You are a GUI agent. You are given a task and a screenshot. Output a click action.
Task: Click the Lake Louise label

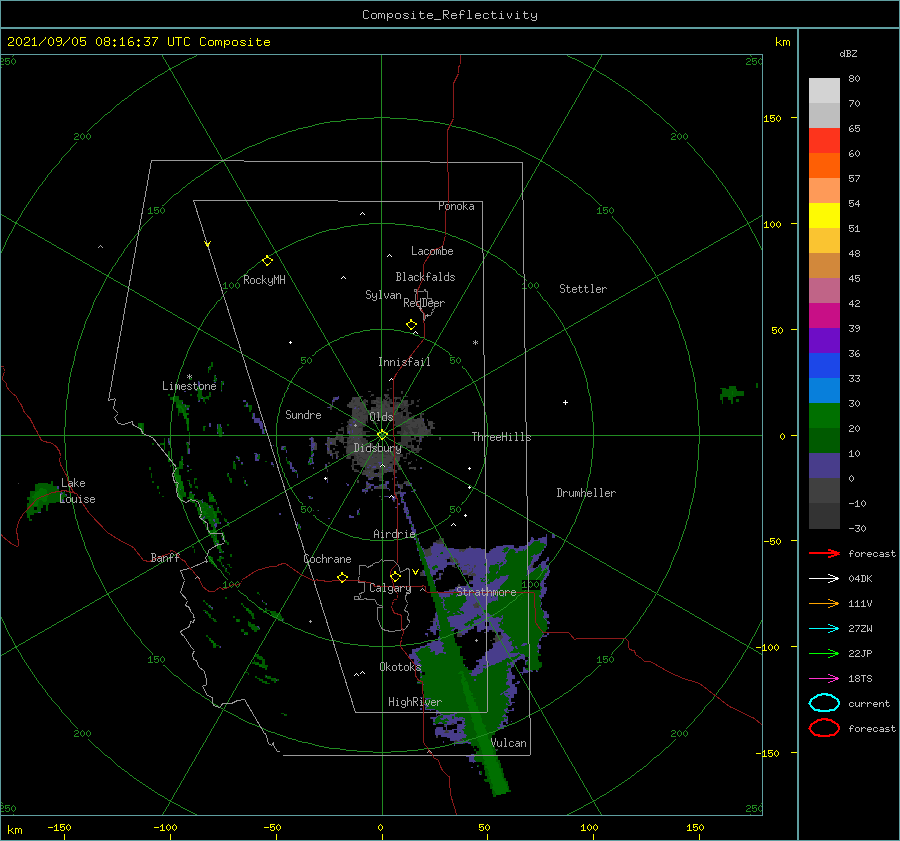[x=77, y=491]
